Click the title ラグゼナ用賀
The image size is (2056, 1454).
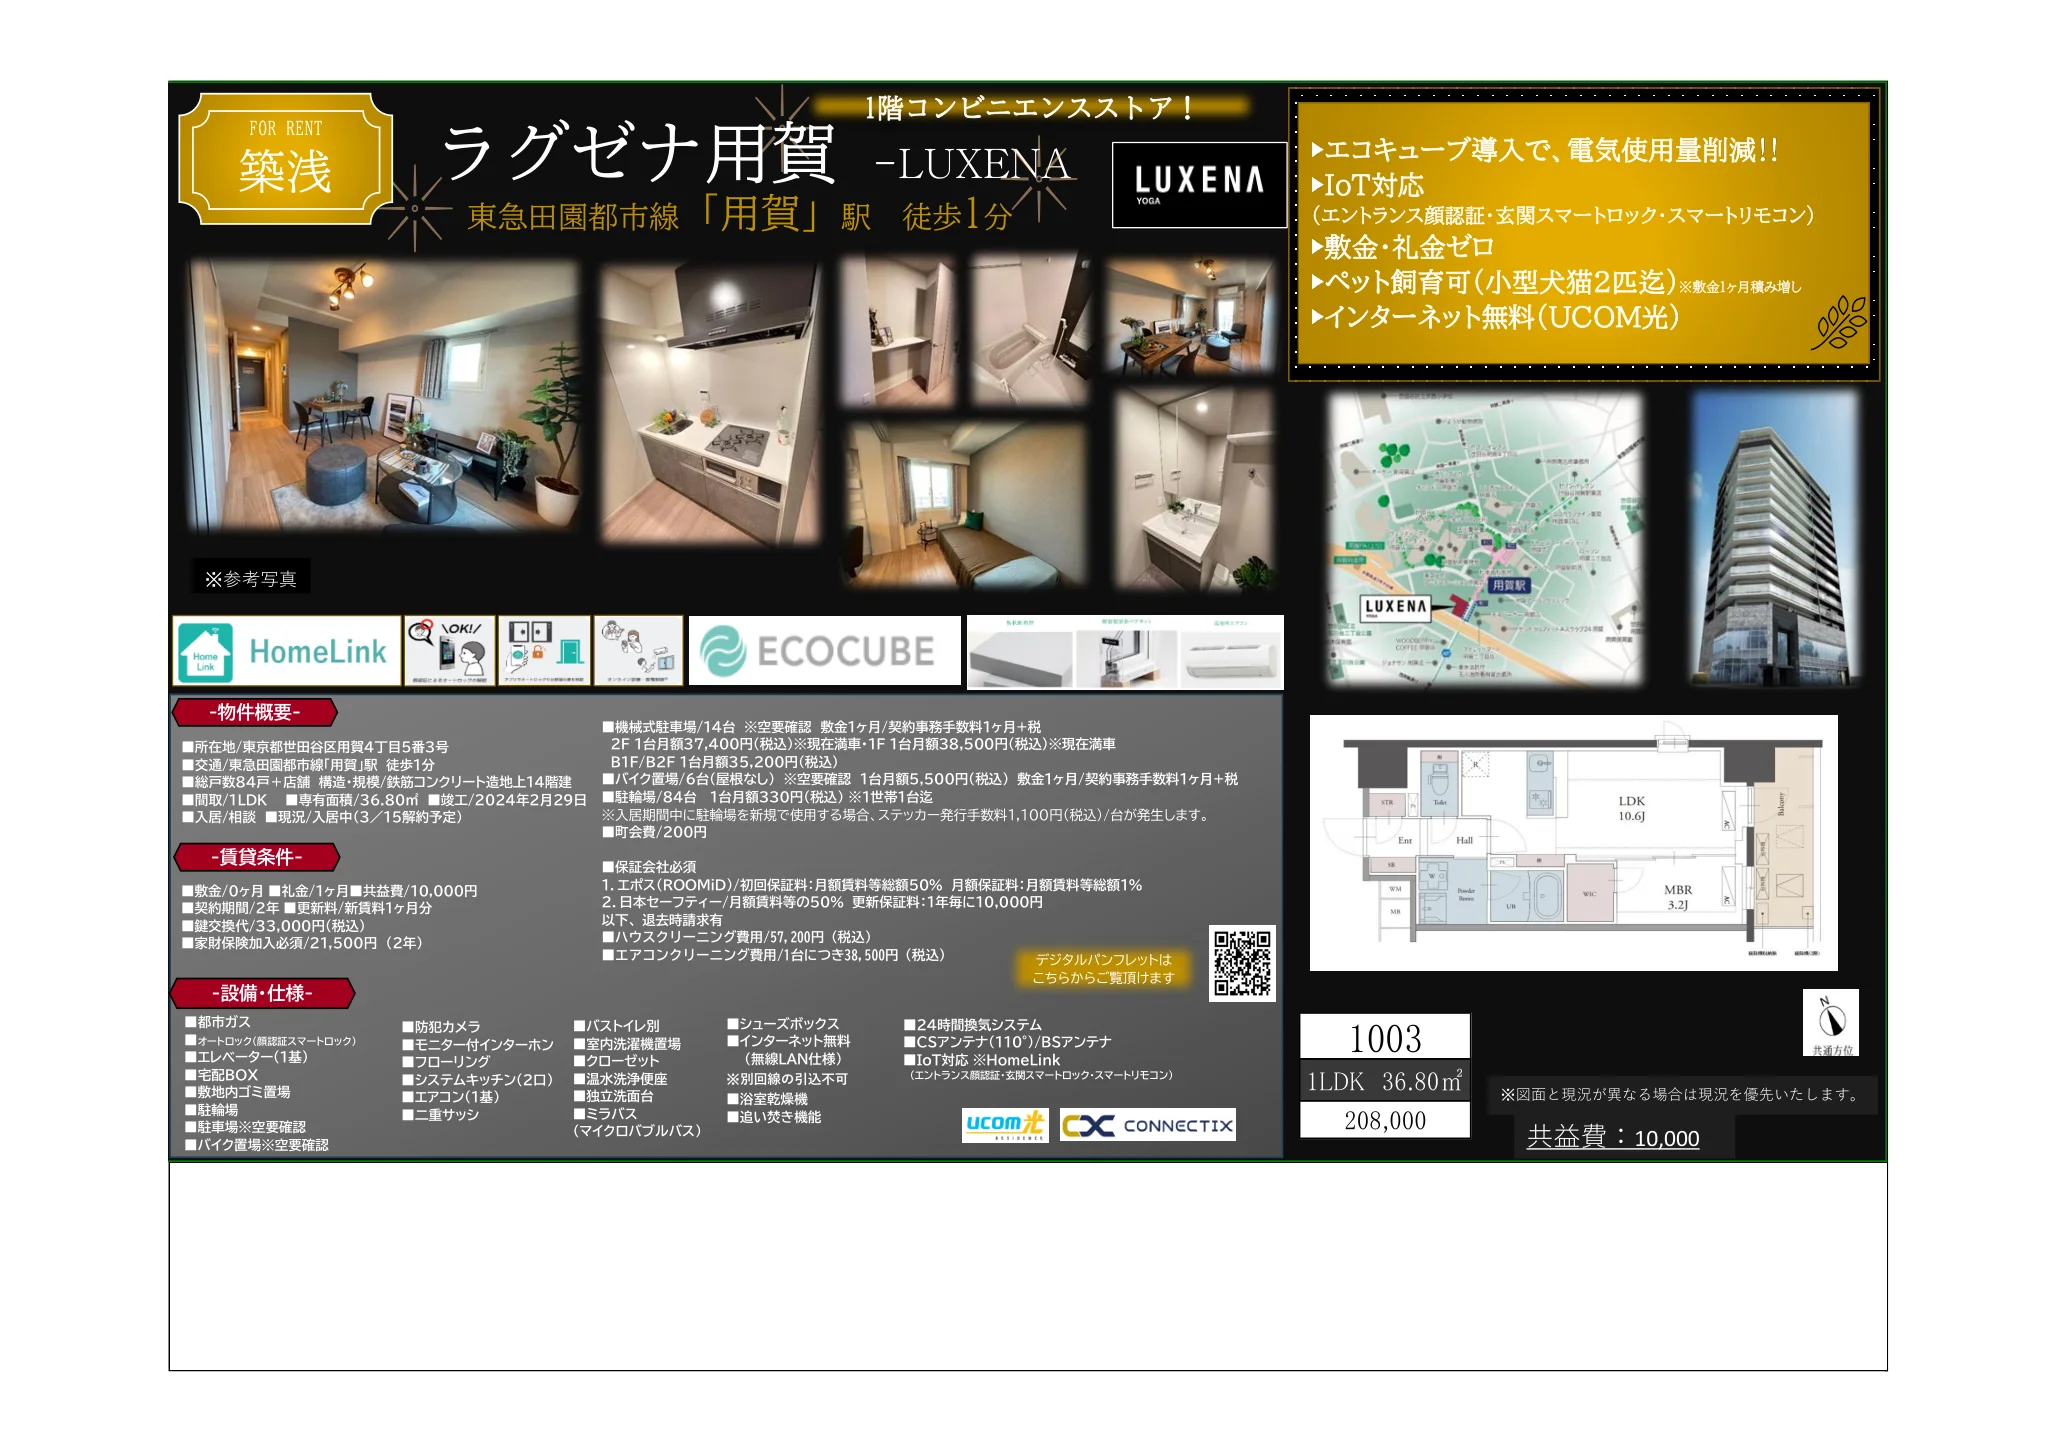click(x=637, y=154)
